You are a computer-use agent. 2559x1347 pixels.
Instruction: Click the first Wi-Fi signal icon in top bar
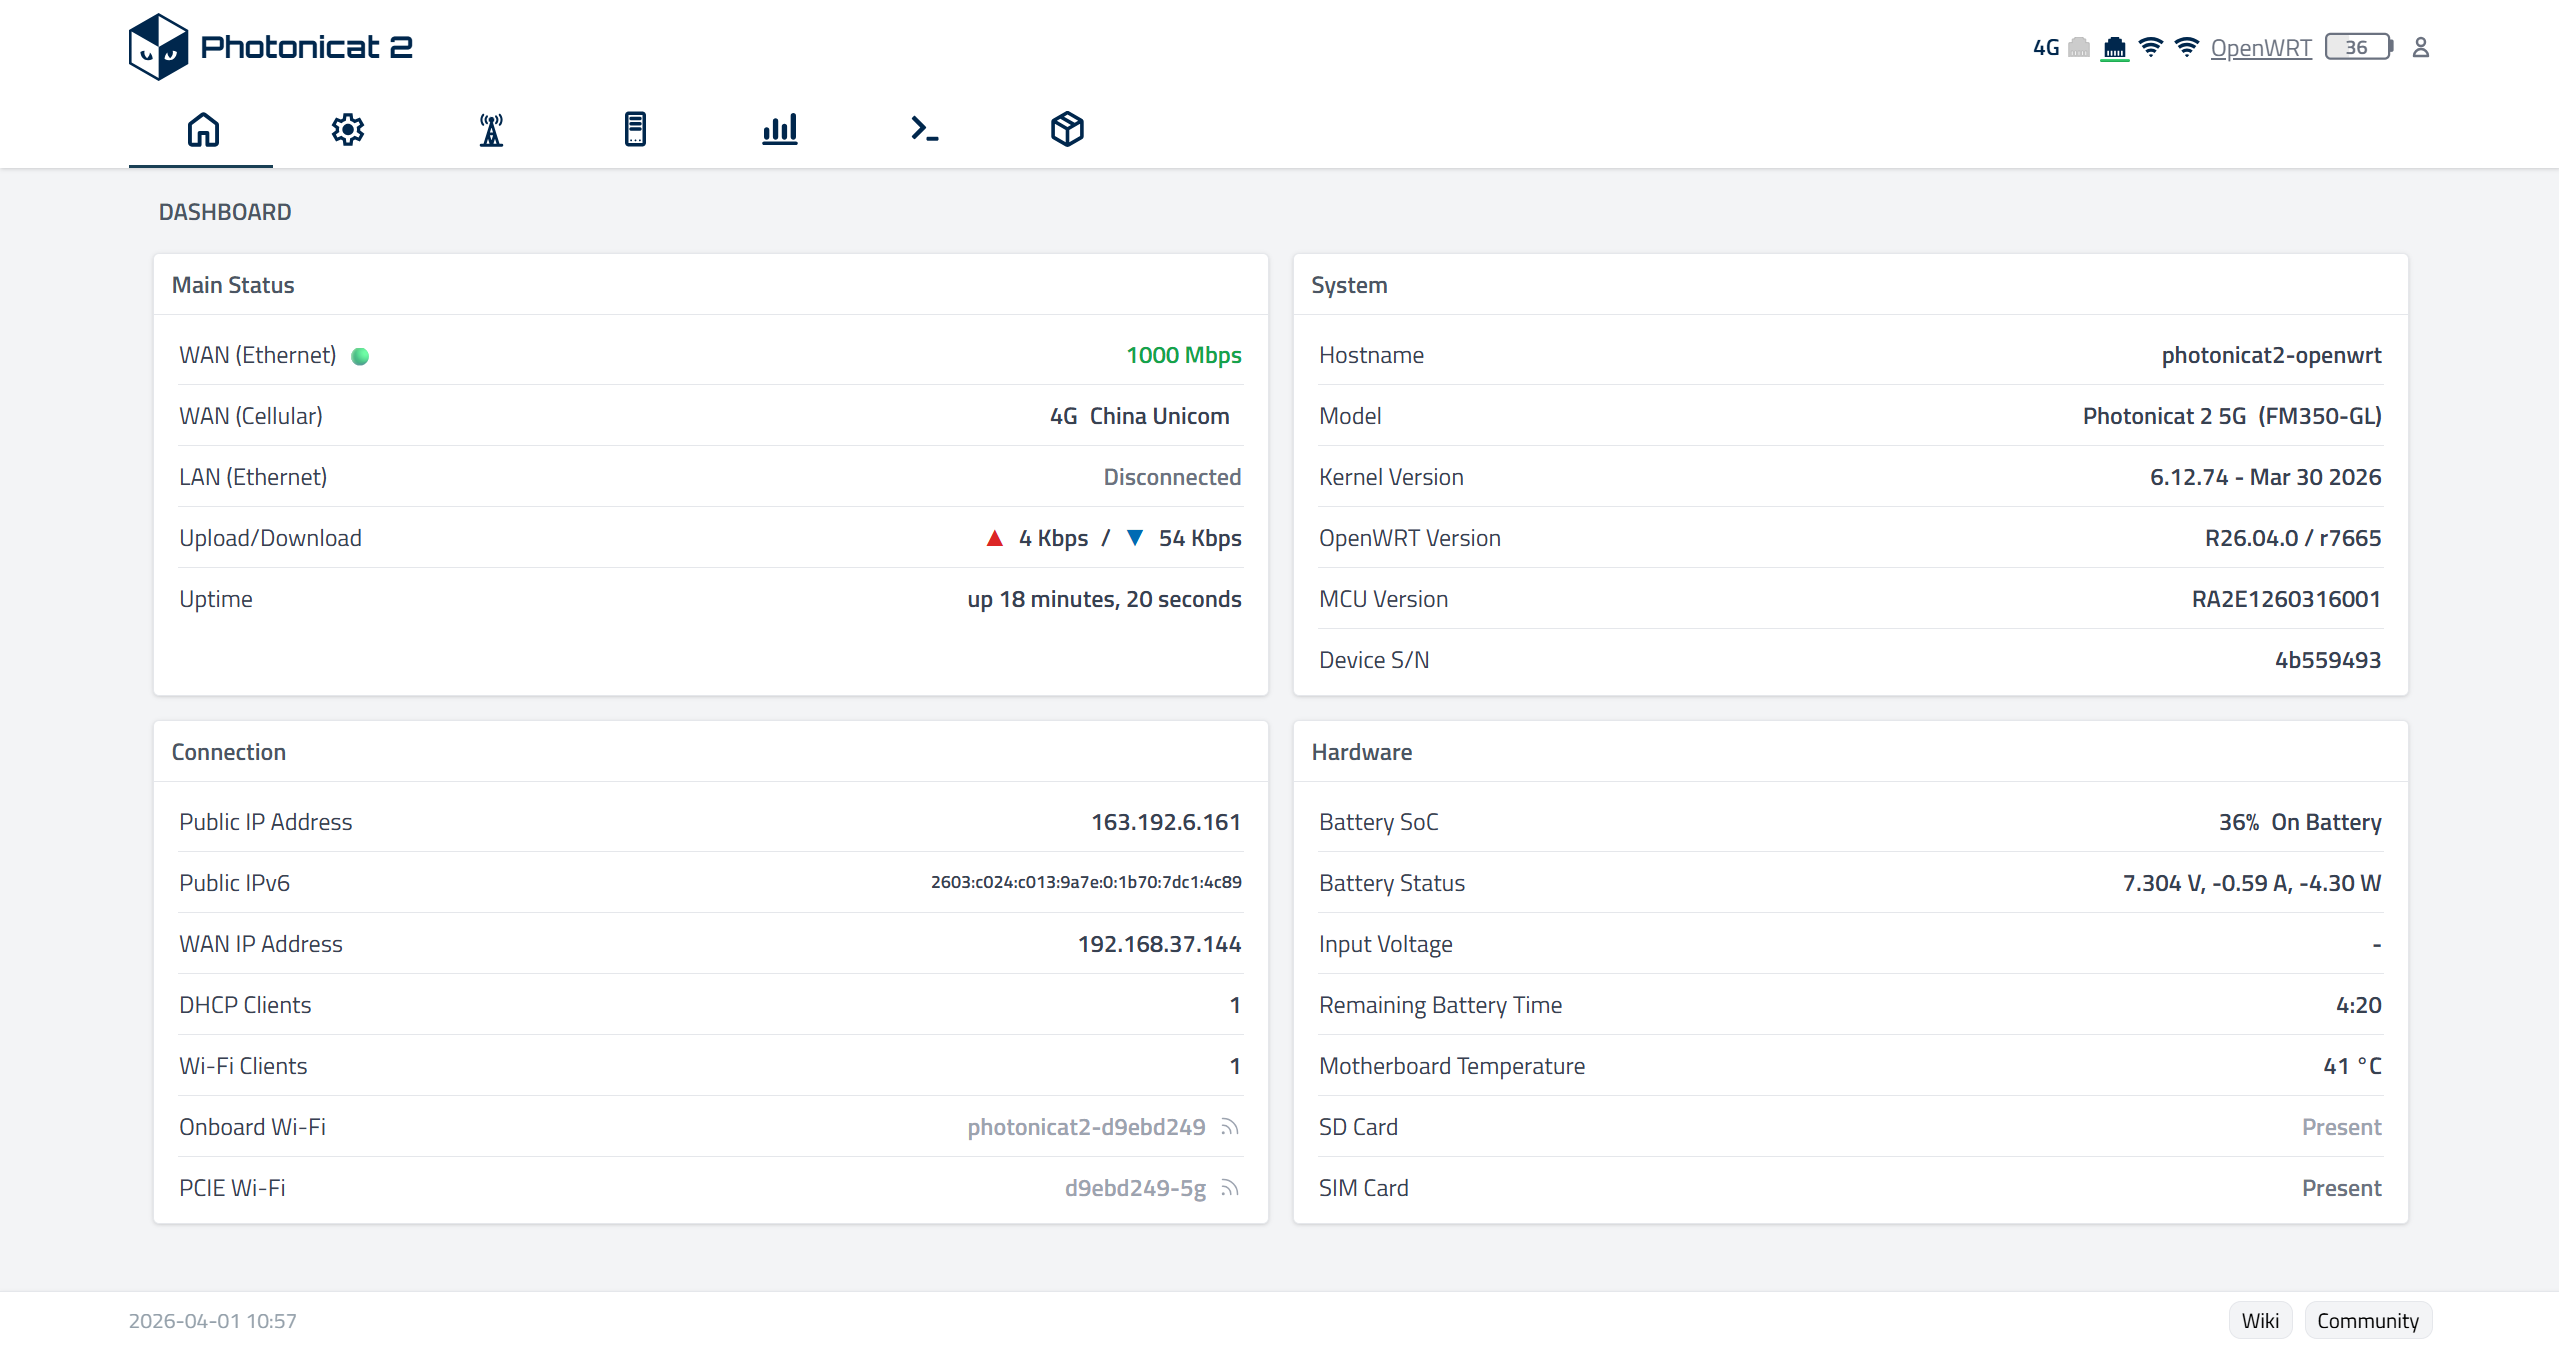pos(2150,47)
